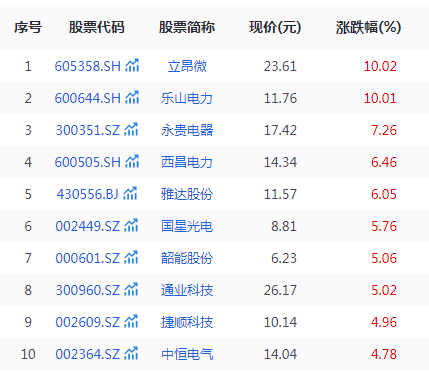Image resolution: width=429 pixels, height=374 pixels.
Task: Select price value 8.81
Action: [x=284, y=226]
